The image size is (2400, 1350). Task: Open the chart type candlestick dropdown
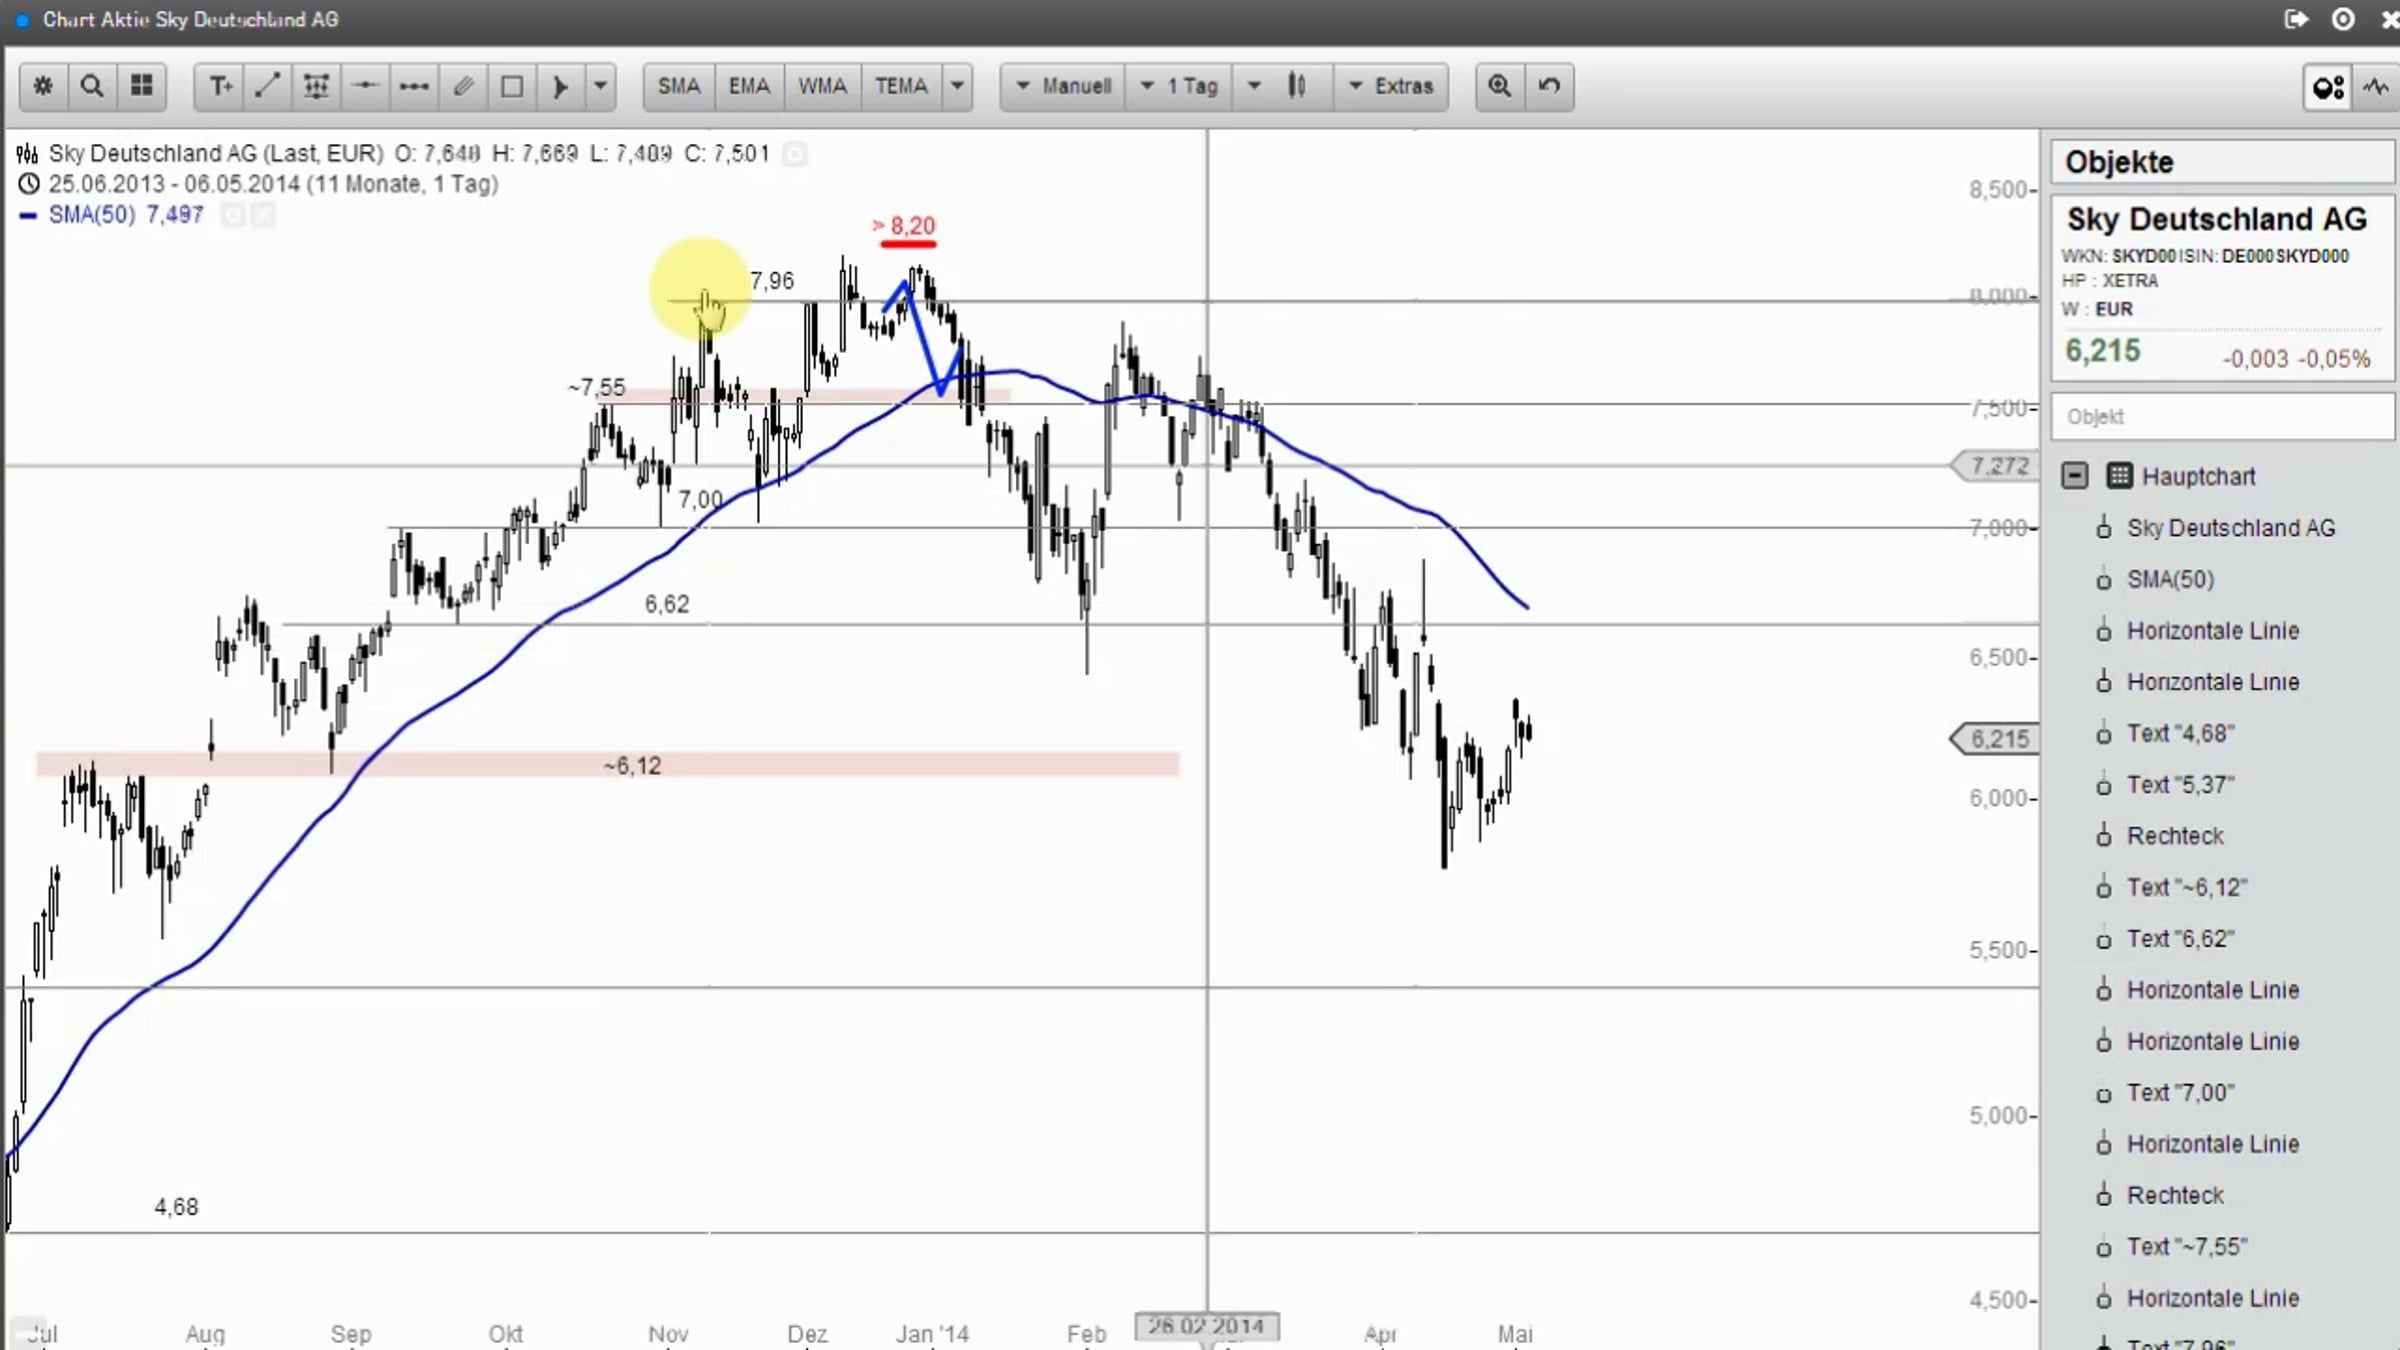coord(1282,86)
